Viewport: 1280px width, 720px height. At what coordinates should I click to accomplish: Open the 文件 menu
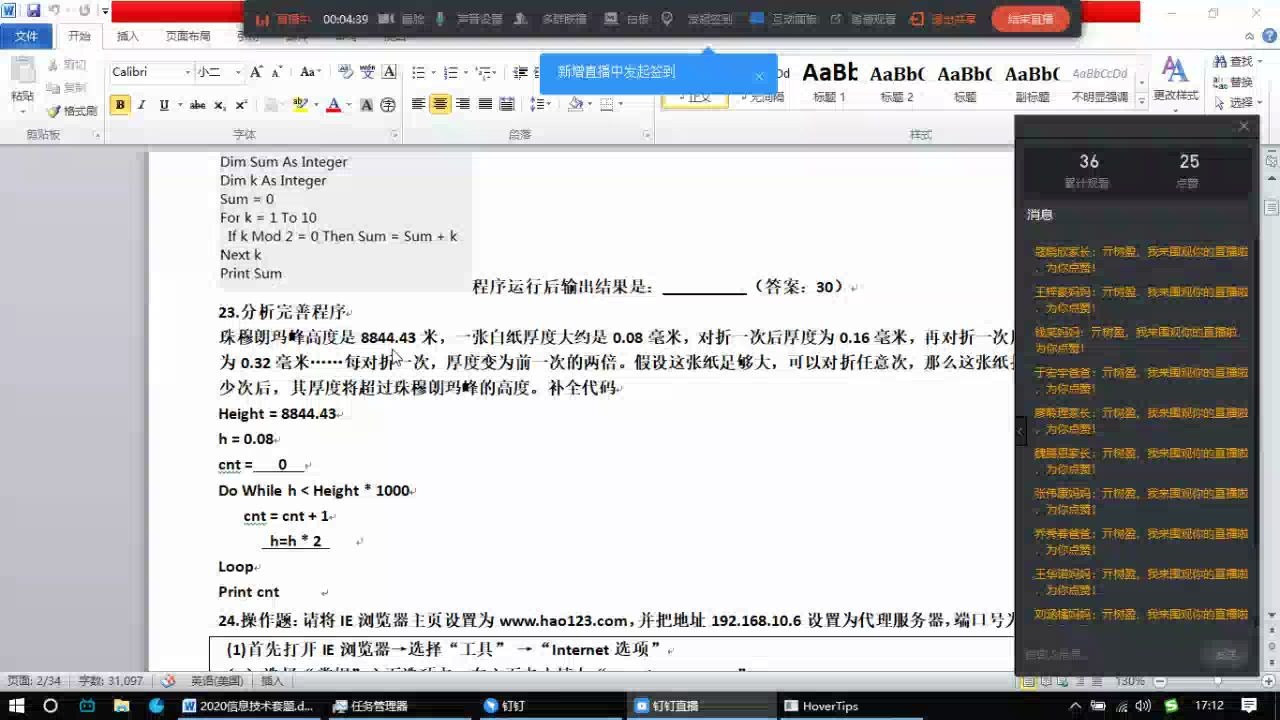(x=27, y=36)
